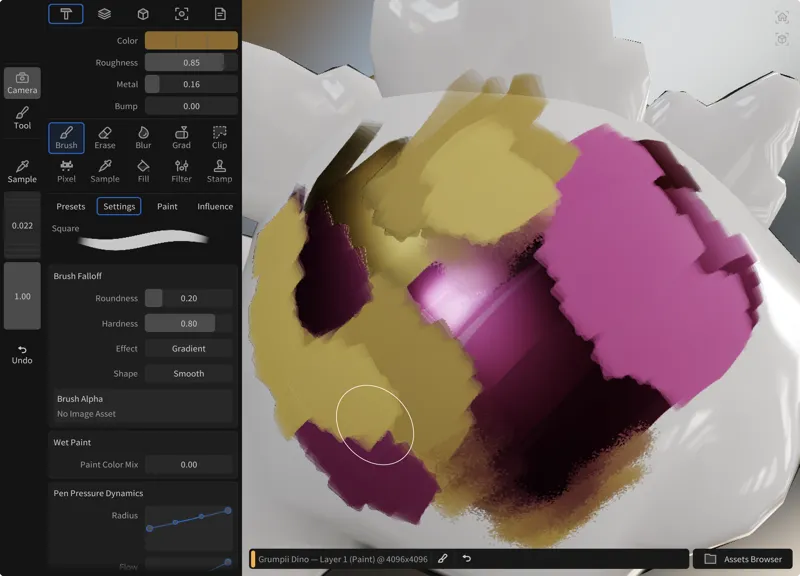Select the Erase tool
Viewport: 800px width, 576px height.
point(105,138)
